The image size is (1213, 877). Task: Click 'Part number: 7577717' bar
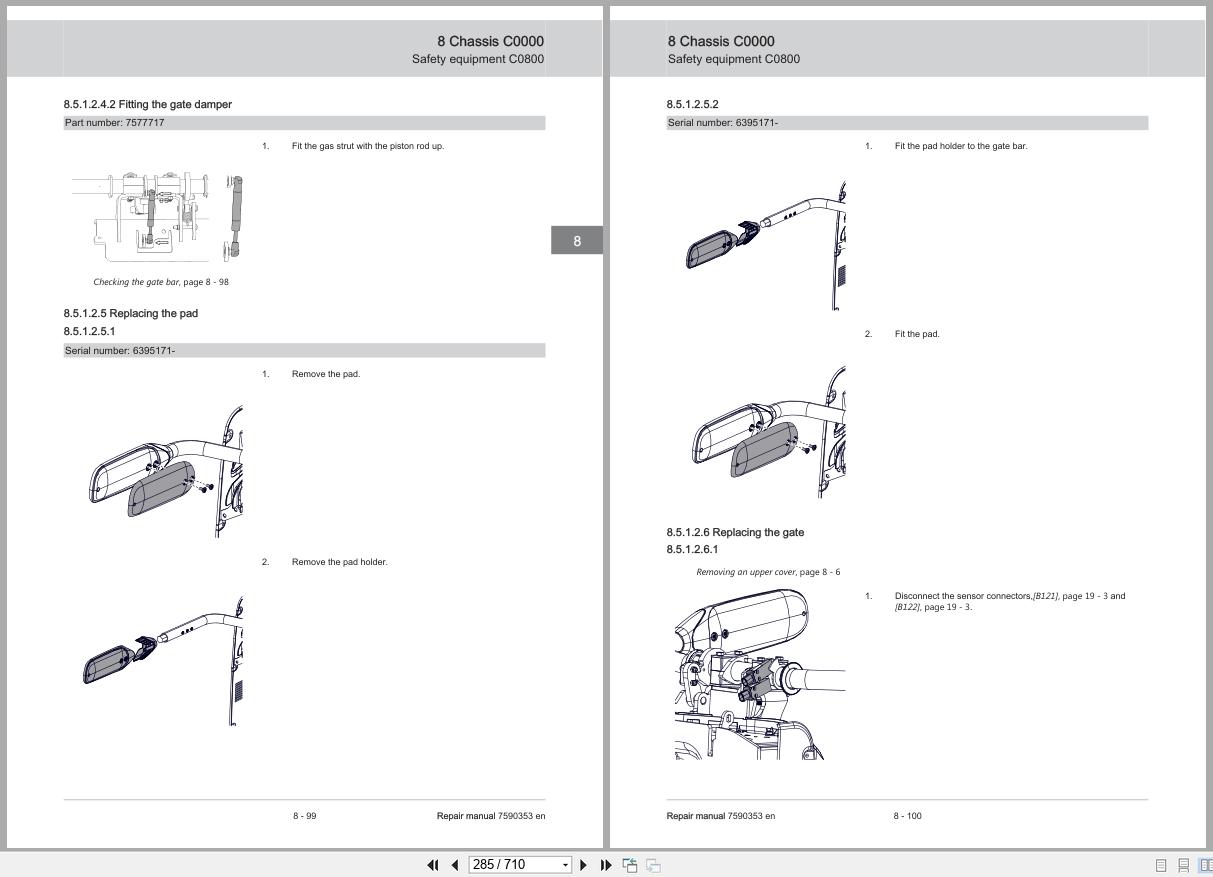click(x=304, y=123)
